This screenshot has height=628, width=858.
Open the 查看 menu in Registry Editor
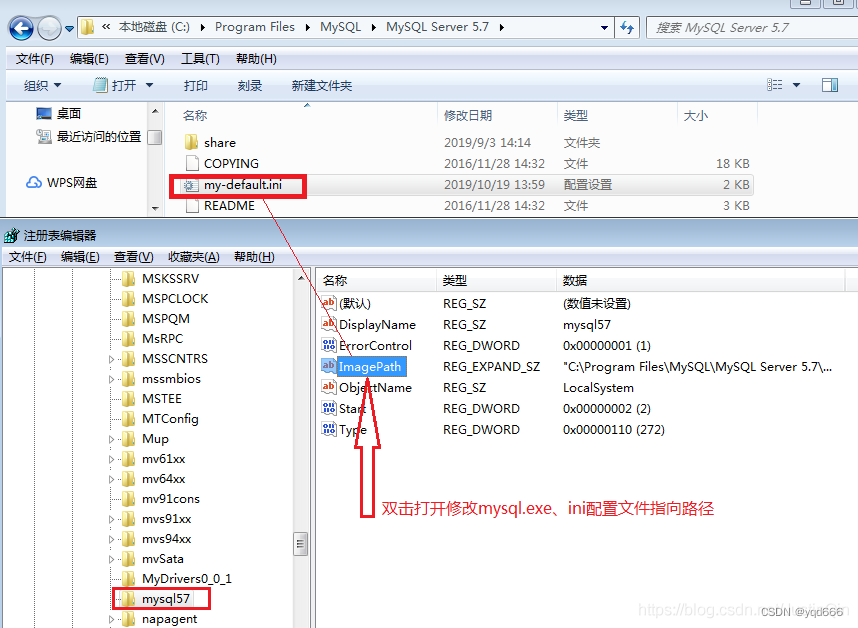[132, 256]
